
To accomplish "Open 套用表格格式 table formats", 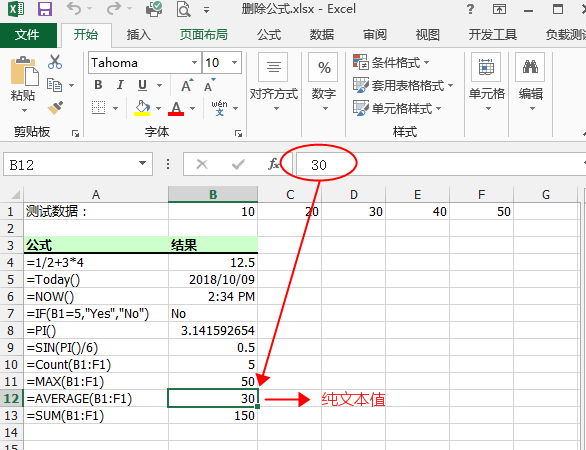I will (x=403, y=86).
